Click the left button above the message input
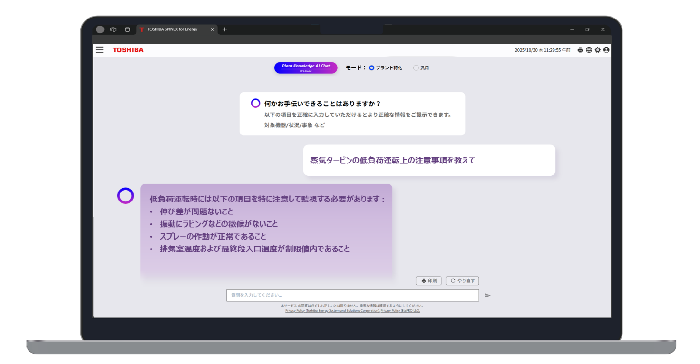The width and height of the screenshot is (700, 364). (429, 281)
